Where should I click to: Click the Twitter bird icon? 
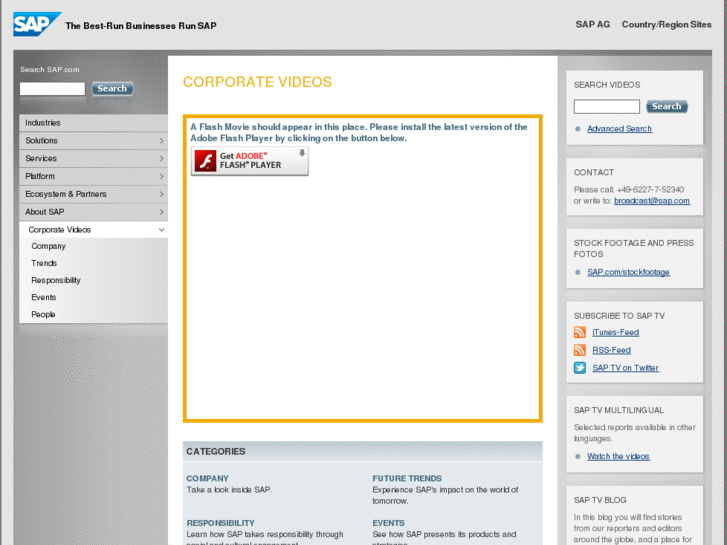click(x=580, y=367)
